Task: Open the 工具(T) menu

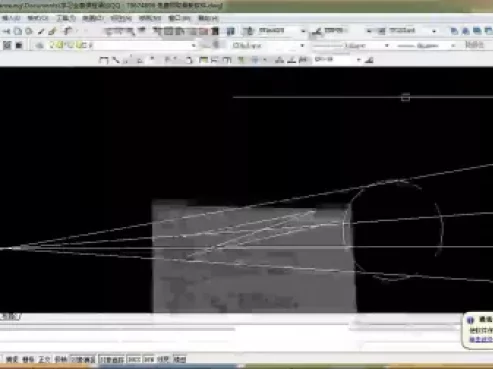Action: [x=65, y=18]
